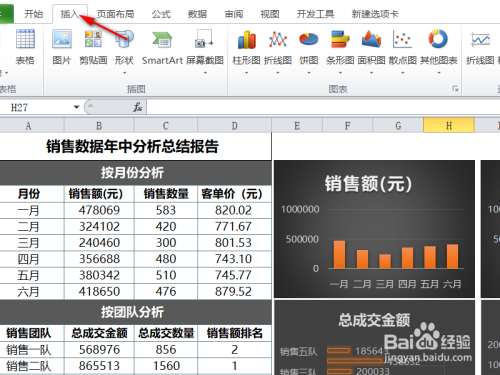Expand the pie chart dropdown arrow

point(309,72)
